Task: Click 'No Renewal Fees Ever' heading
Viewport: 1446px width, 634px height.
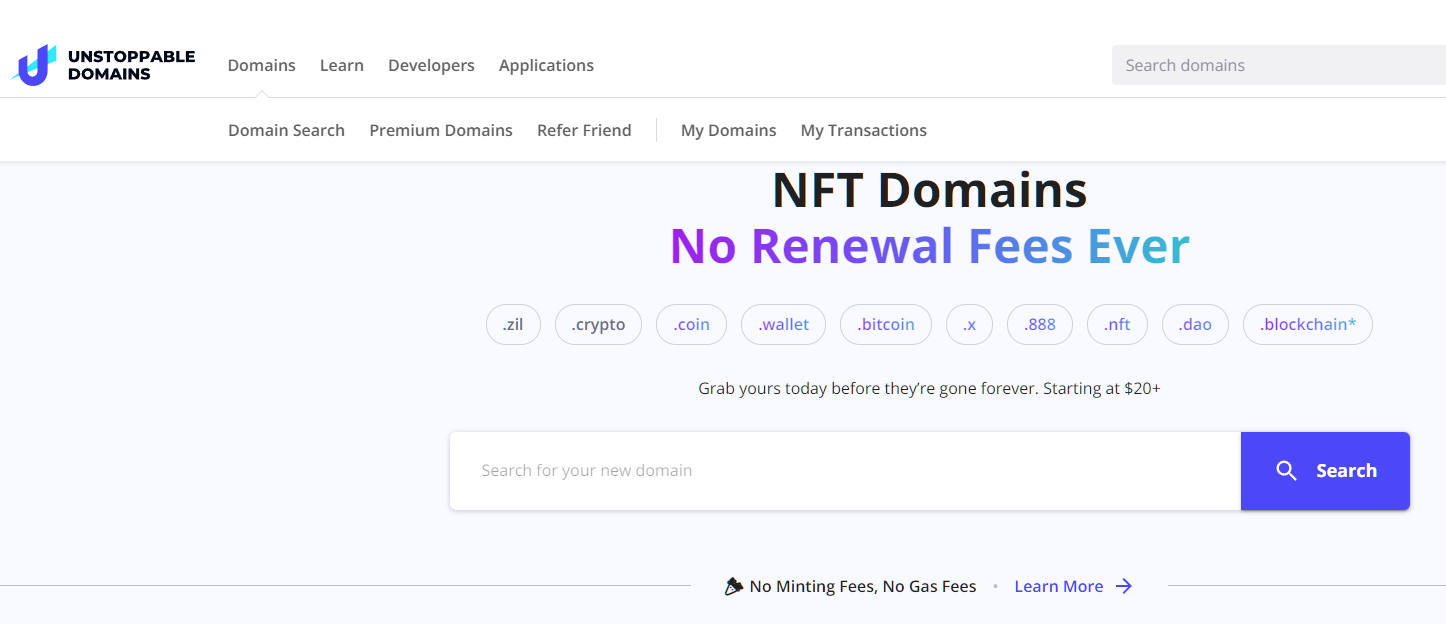Action: coord(930,246)
